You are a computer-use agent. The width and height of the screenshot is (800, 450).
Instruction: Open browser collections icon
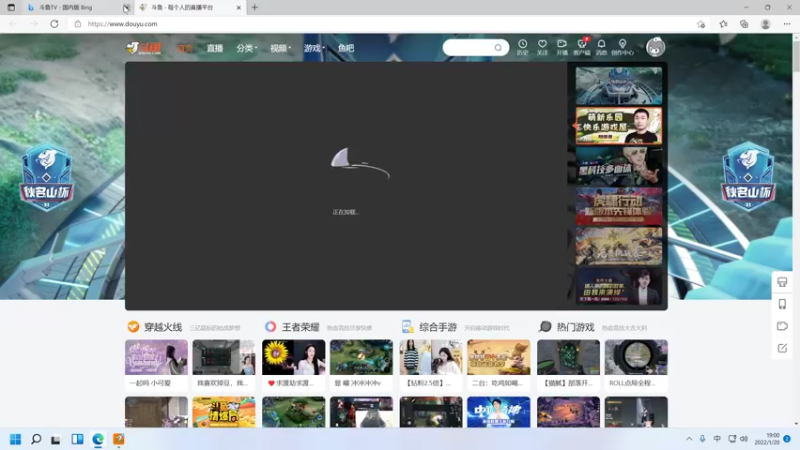(x=744, y=24)
